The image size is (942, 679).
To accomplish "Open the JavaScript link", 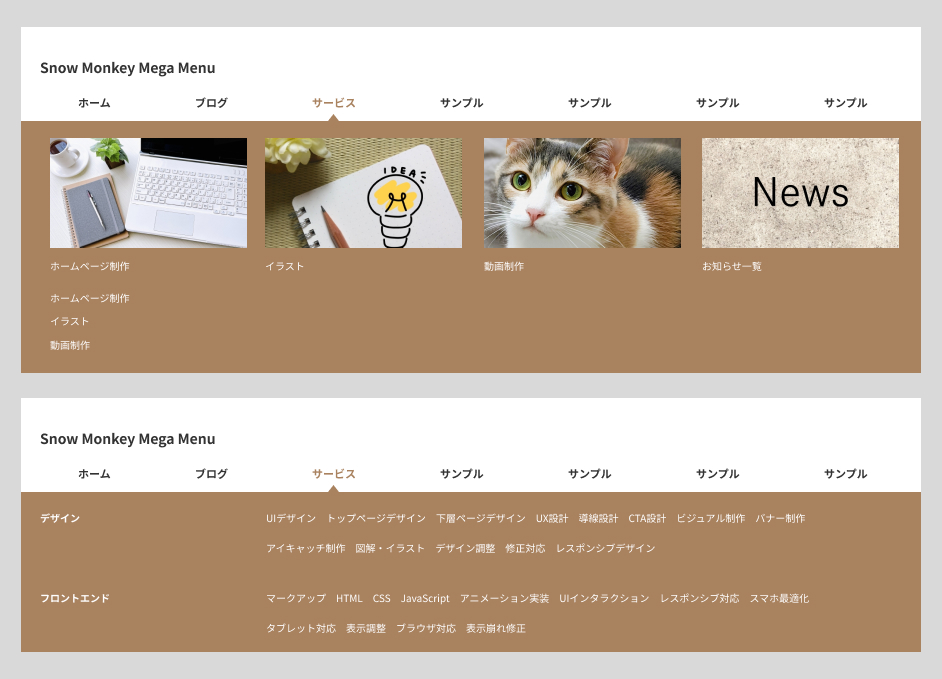I will tap(424, 597).
